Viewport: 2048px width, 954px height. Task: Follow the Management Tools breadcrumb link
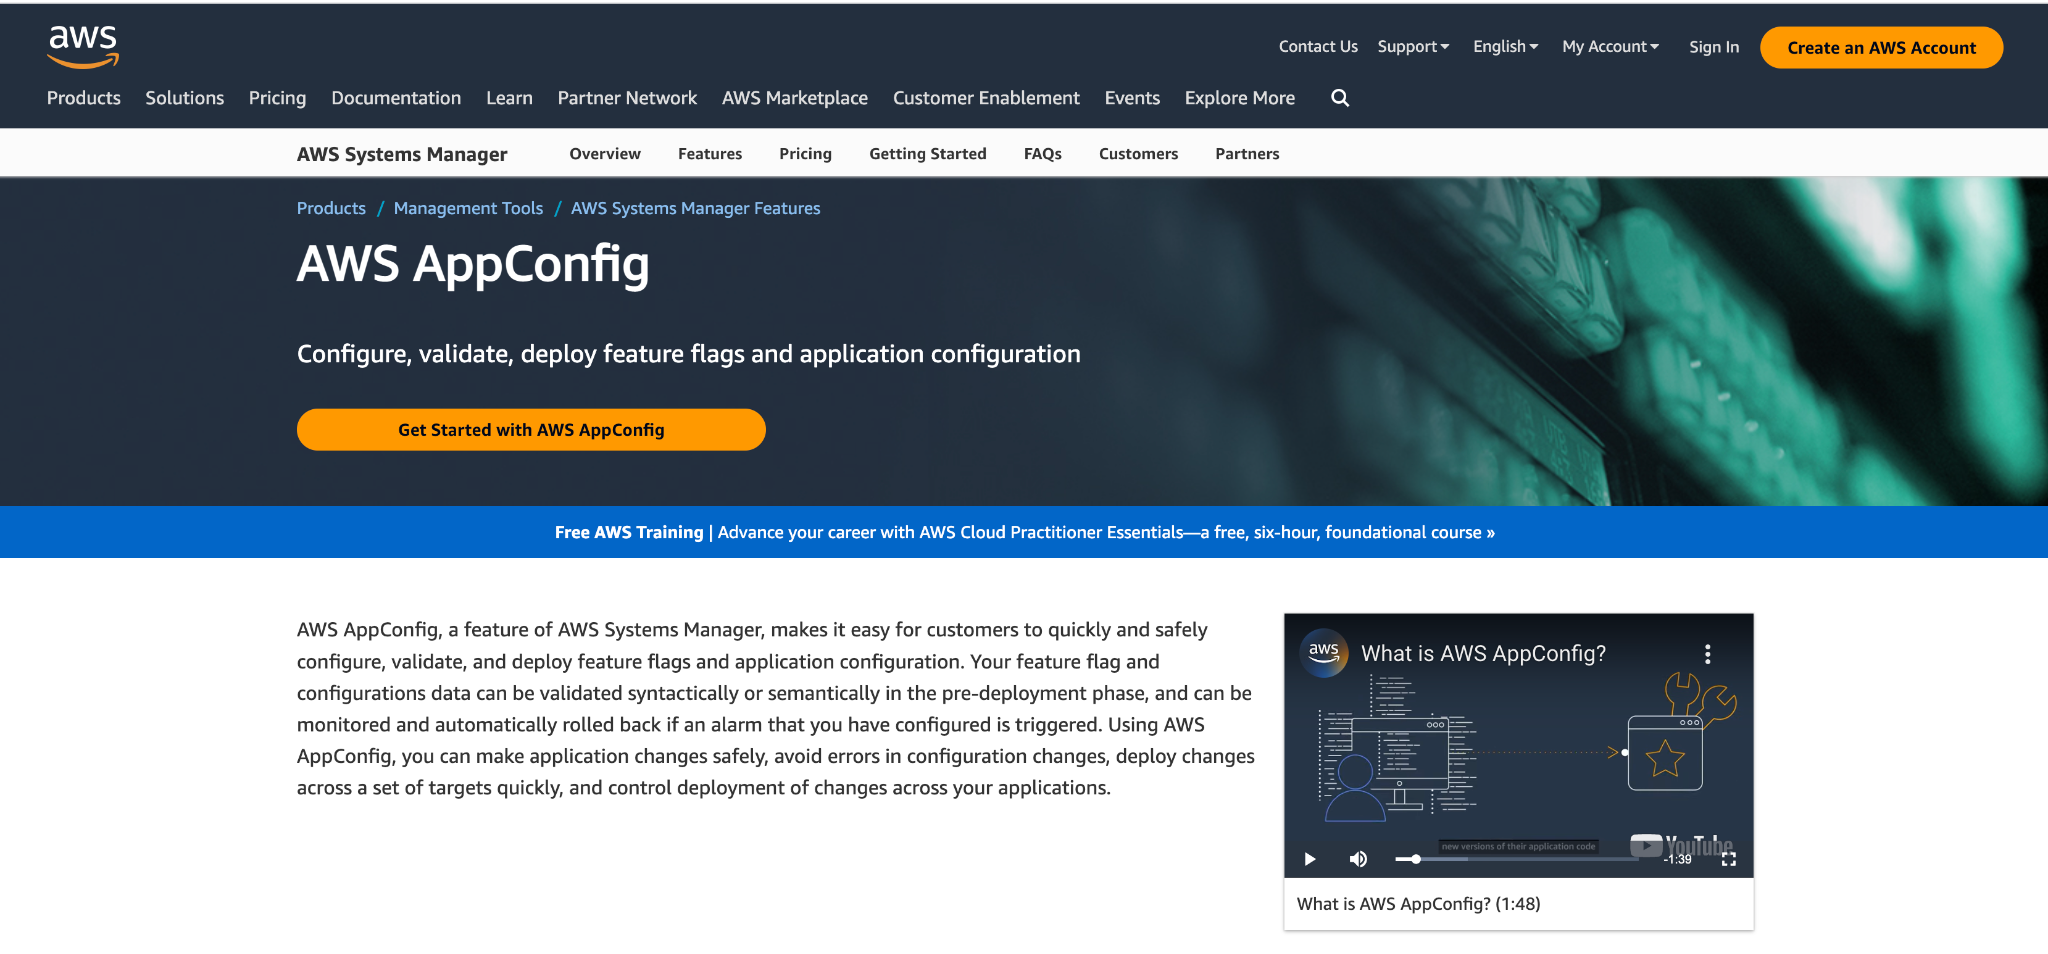[468, 208]
